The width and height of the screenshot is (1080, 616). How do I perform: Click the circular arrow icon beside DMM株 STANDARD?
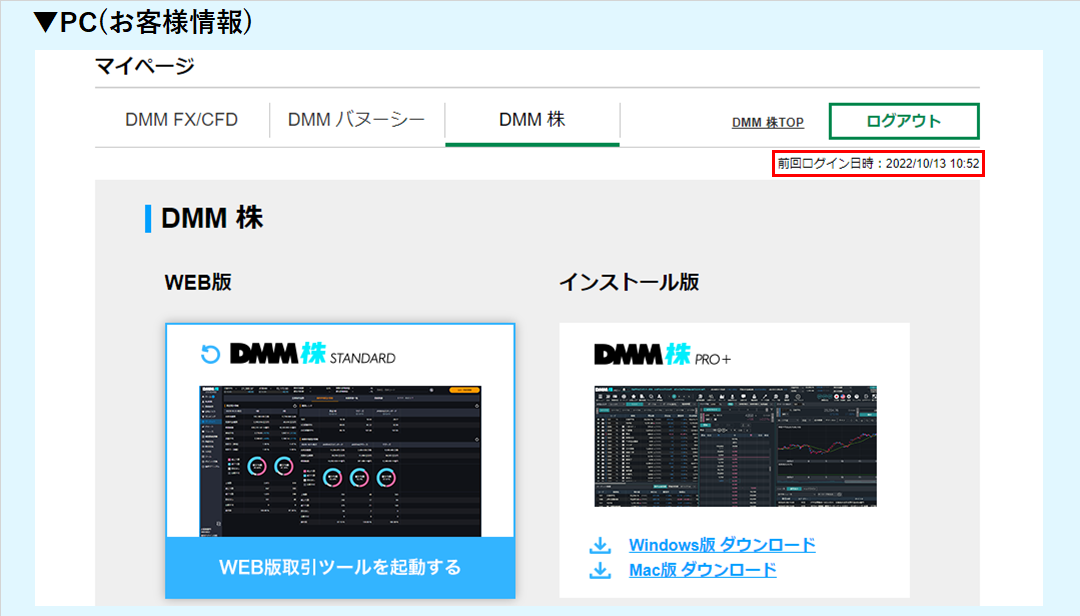(210, 355)
